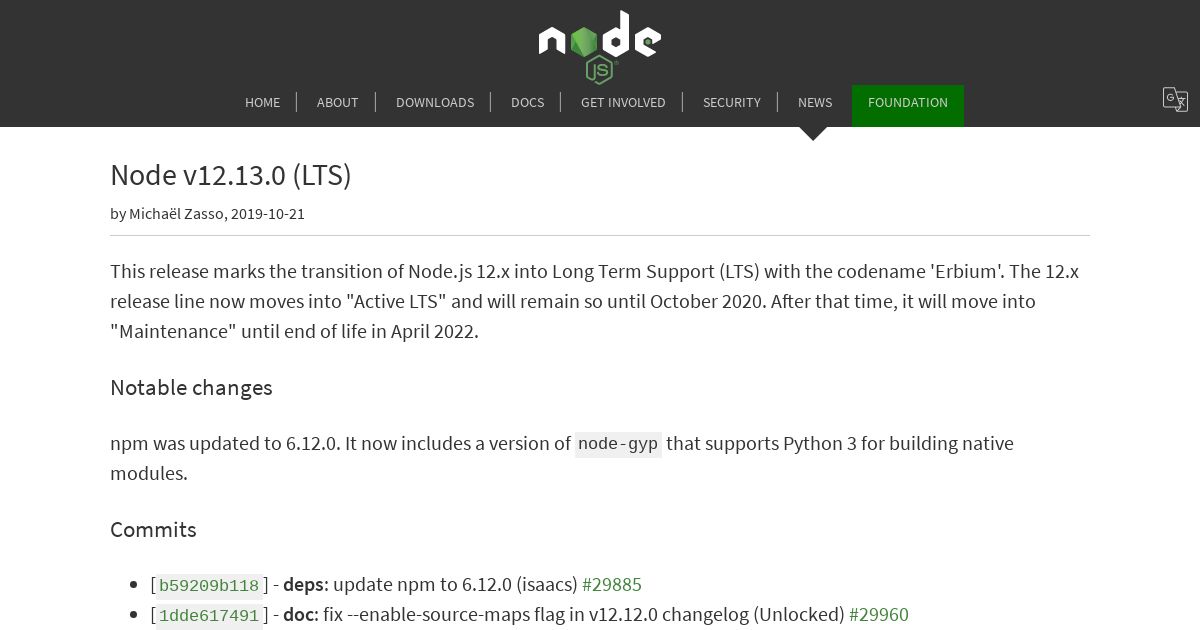The width and height of the screenshot is (1200, 630).
Task: Open commit 1dde617491 link
Action: [209, 615]
